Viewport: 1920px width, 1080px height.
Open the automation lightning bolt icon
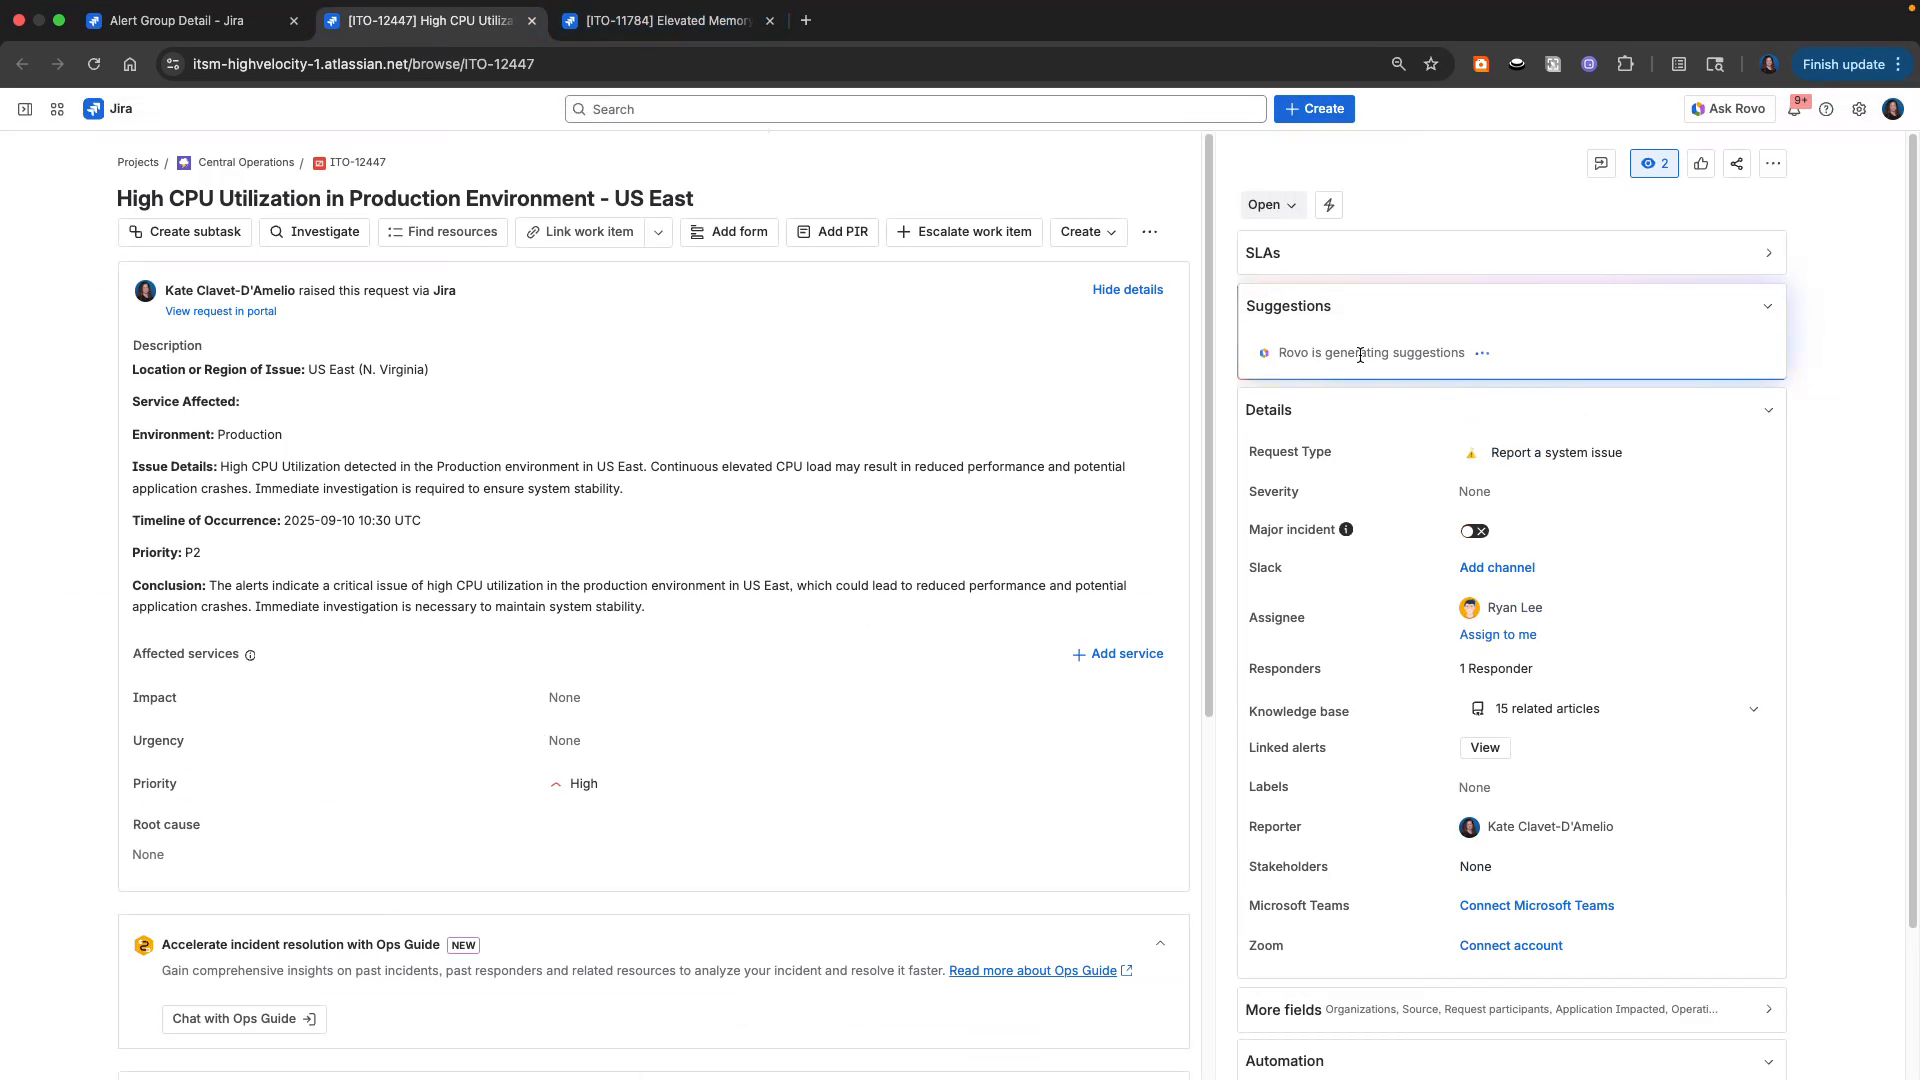[x=1328, y=205]
